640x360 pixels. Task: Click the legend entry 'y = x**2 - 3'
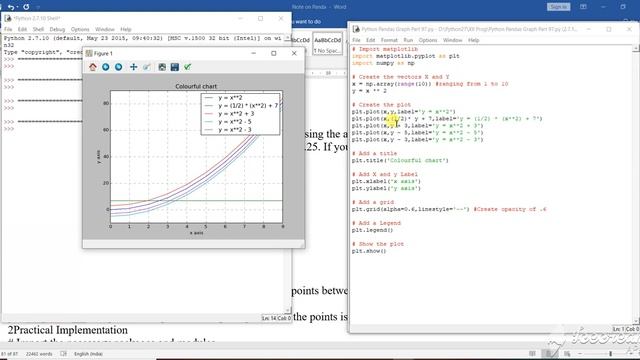[235, 130]
